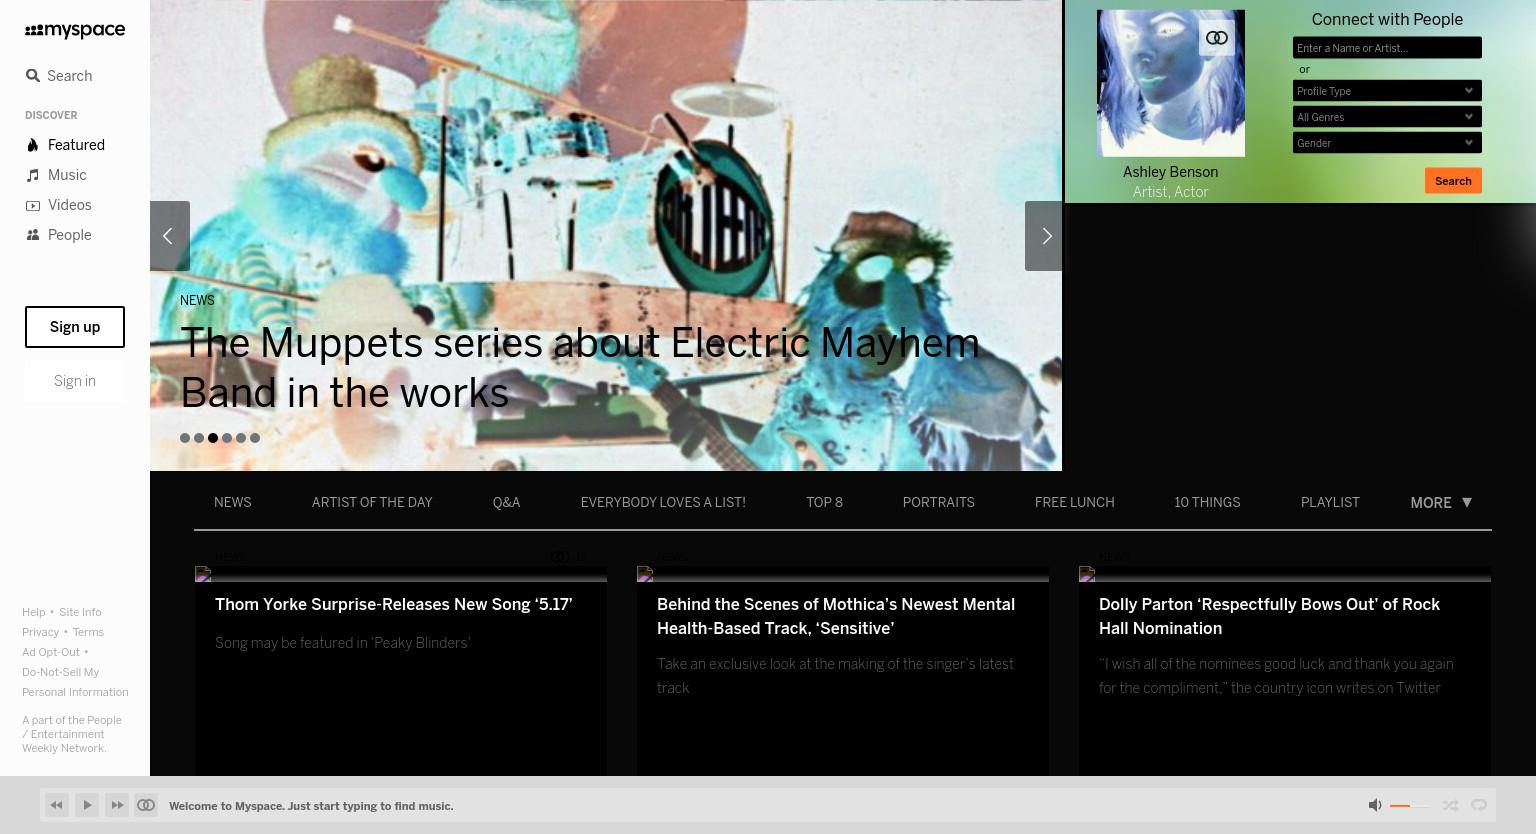
Task: Open Muppets Electric Mayhem Band headline
Action: click(x=580, y=368)
